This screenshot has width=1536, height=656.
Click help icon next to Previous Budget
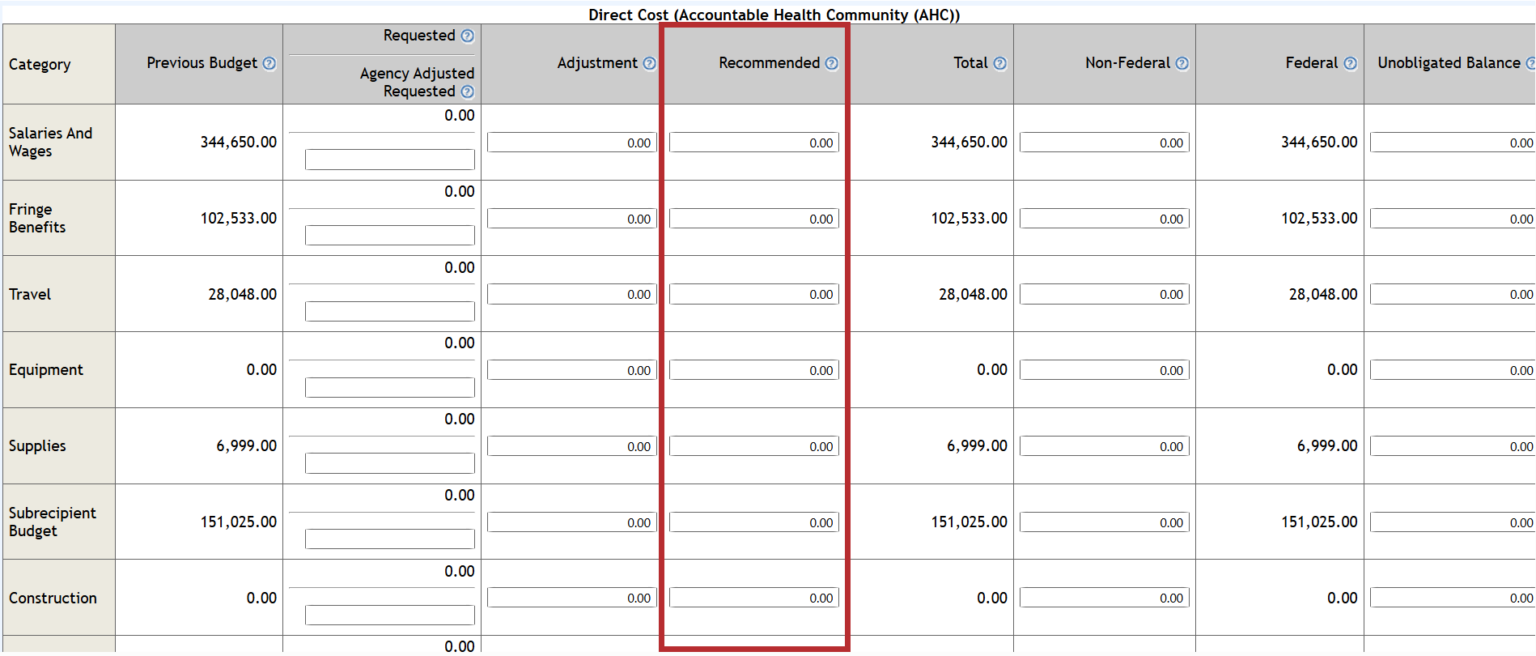(269, 64)
